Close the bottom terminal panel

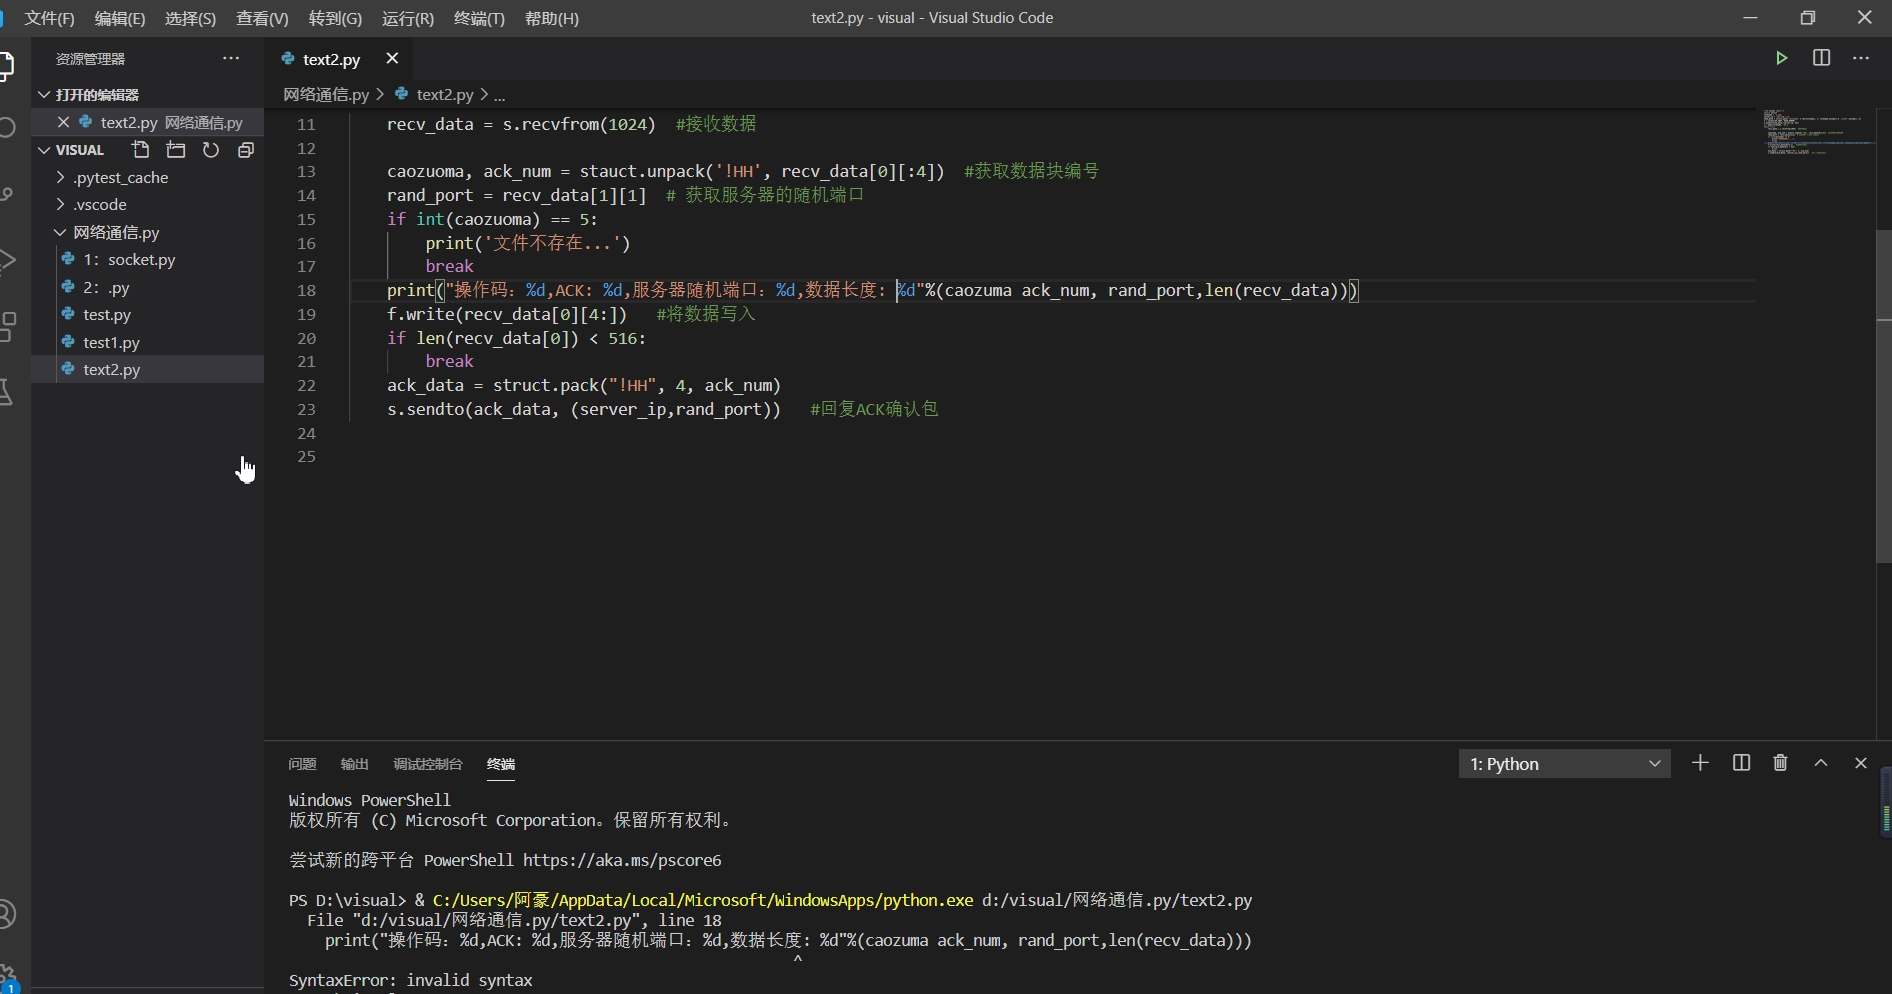click(x=1860, y=763)
